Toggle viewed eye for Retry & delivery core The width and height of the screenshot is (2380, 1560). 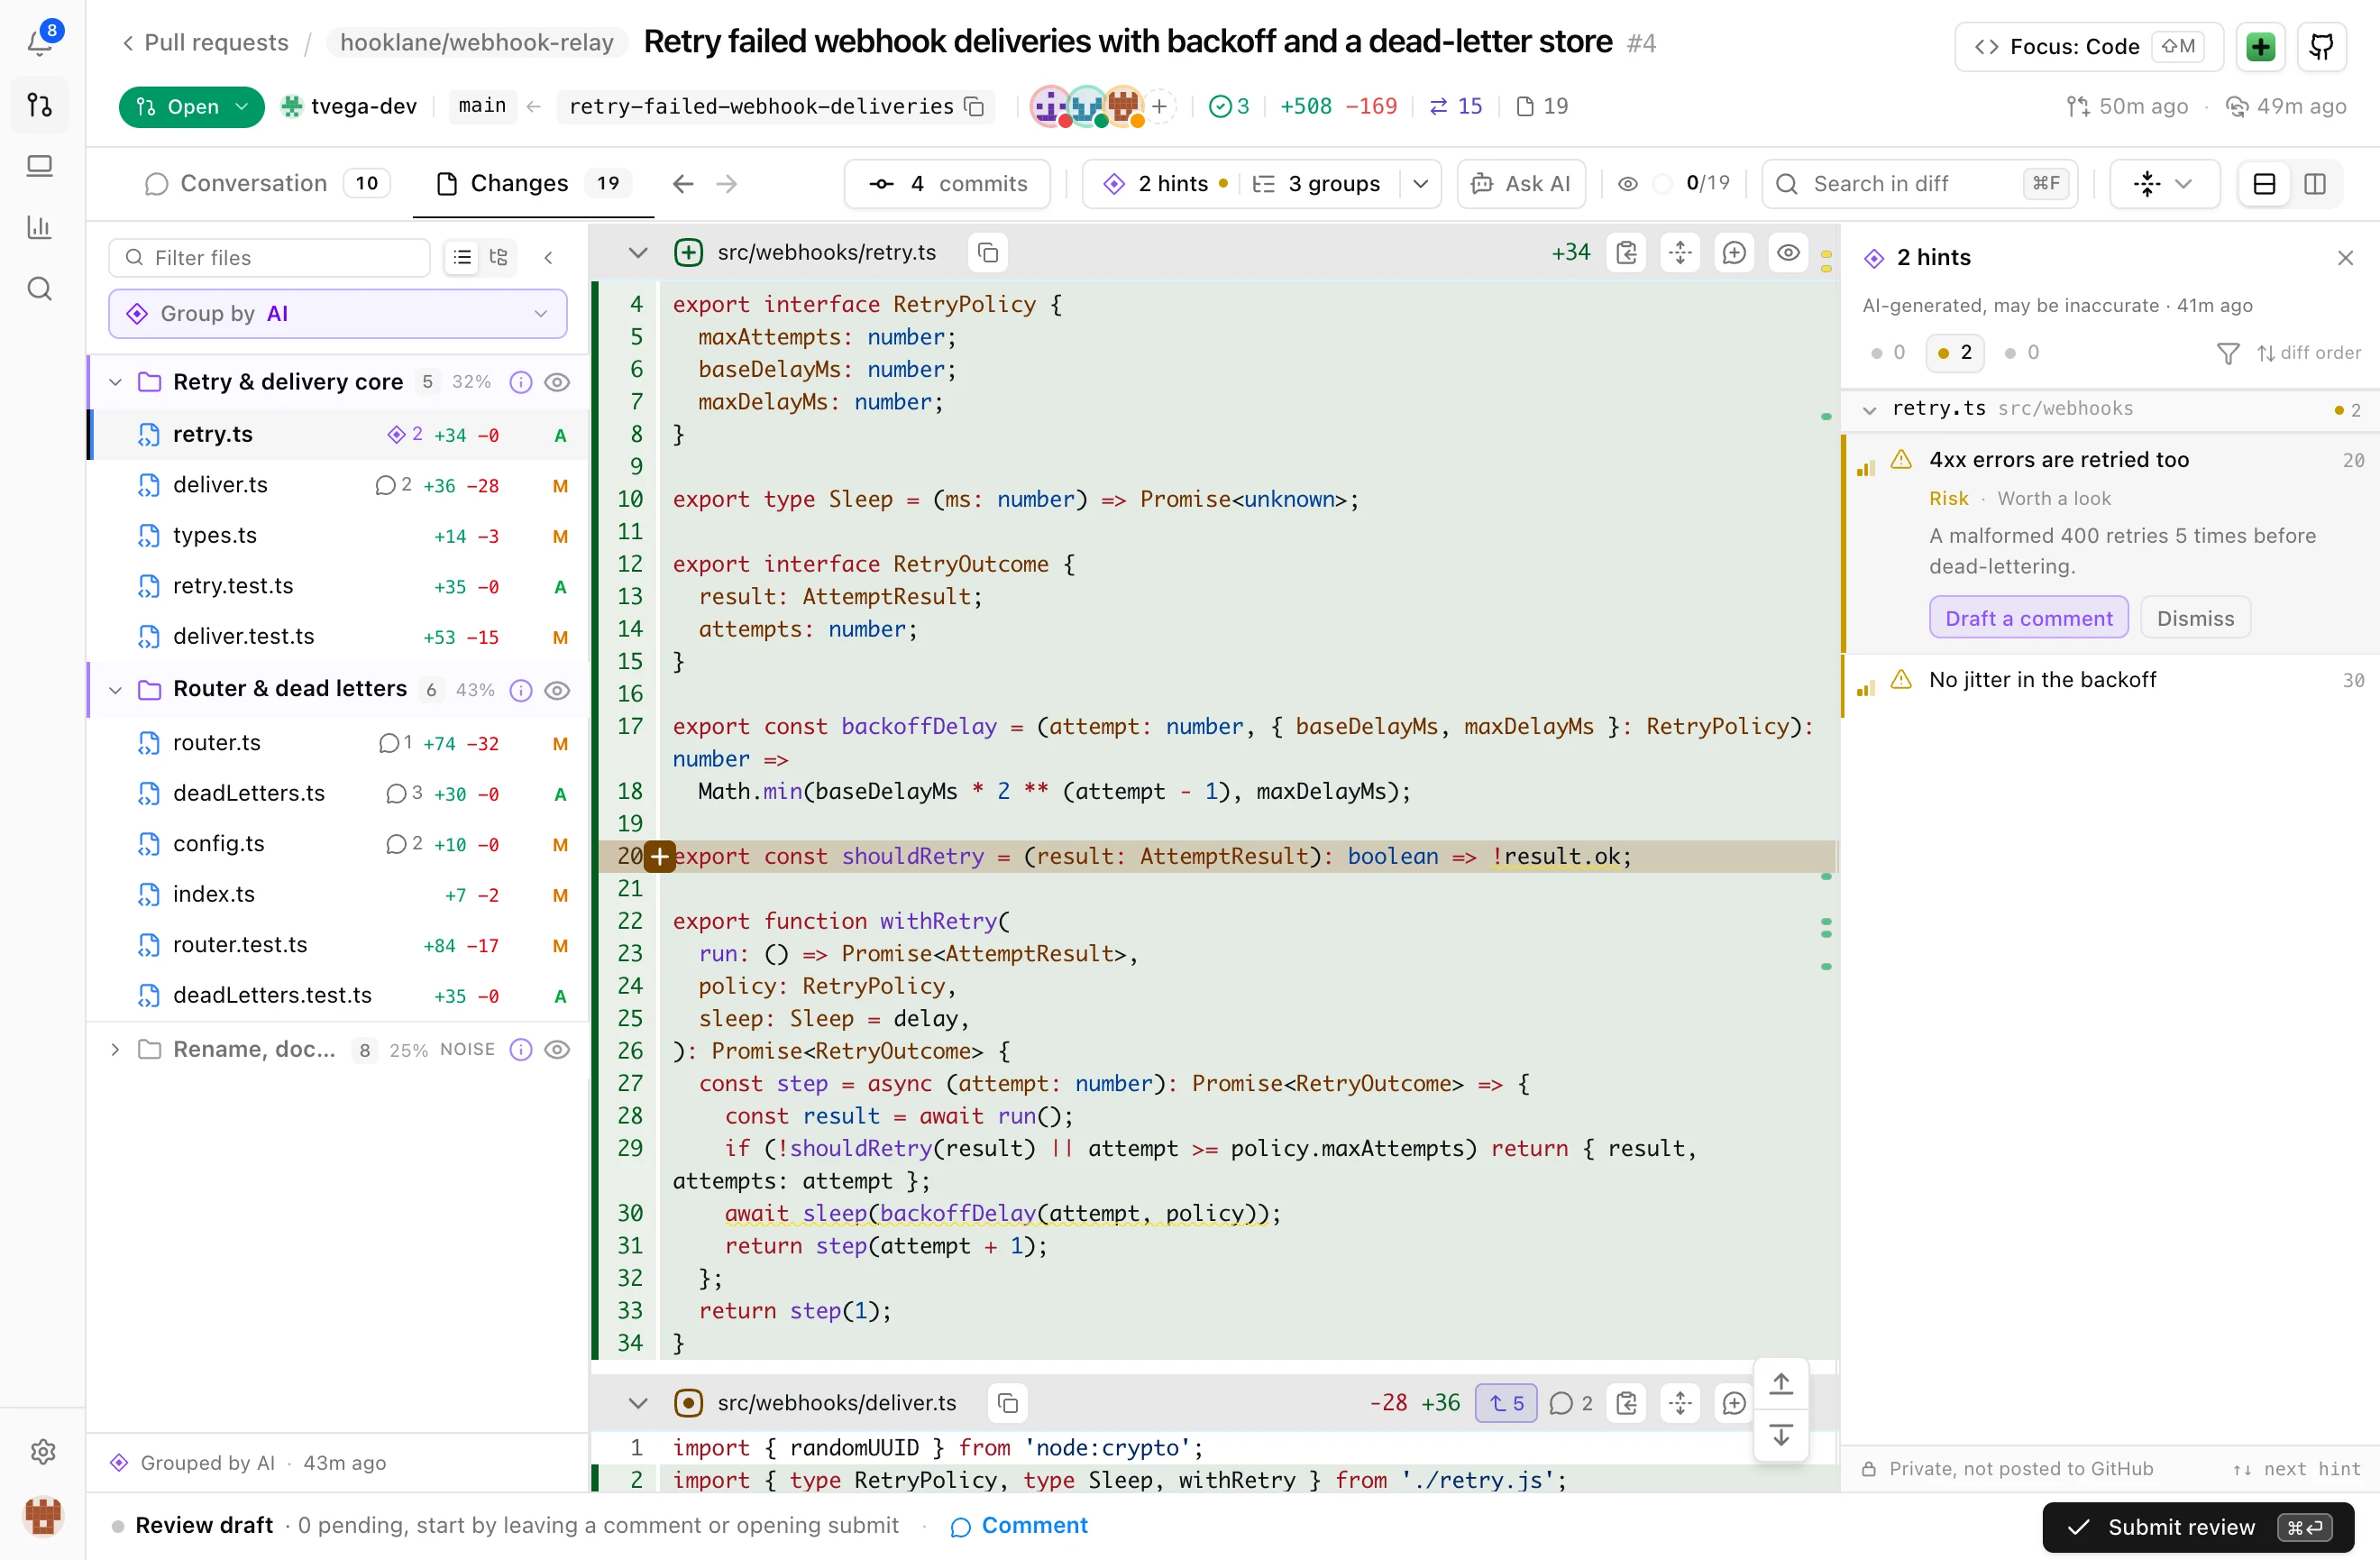(x=557, y=382)
